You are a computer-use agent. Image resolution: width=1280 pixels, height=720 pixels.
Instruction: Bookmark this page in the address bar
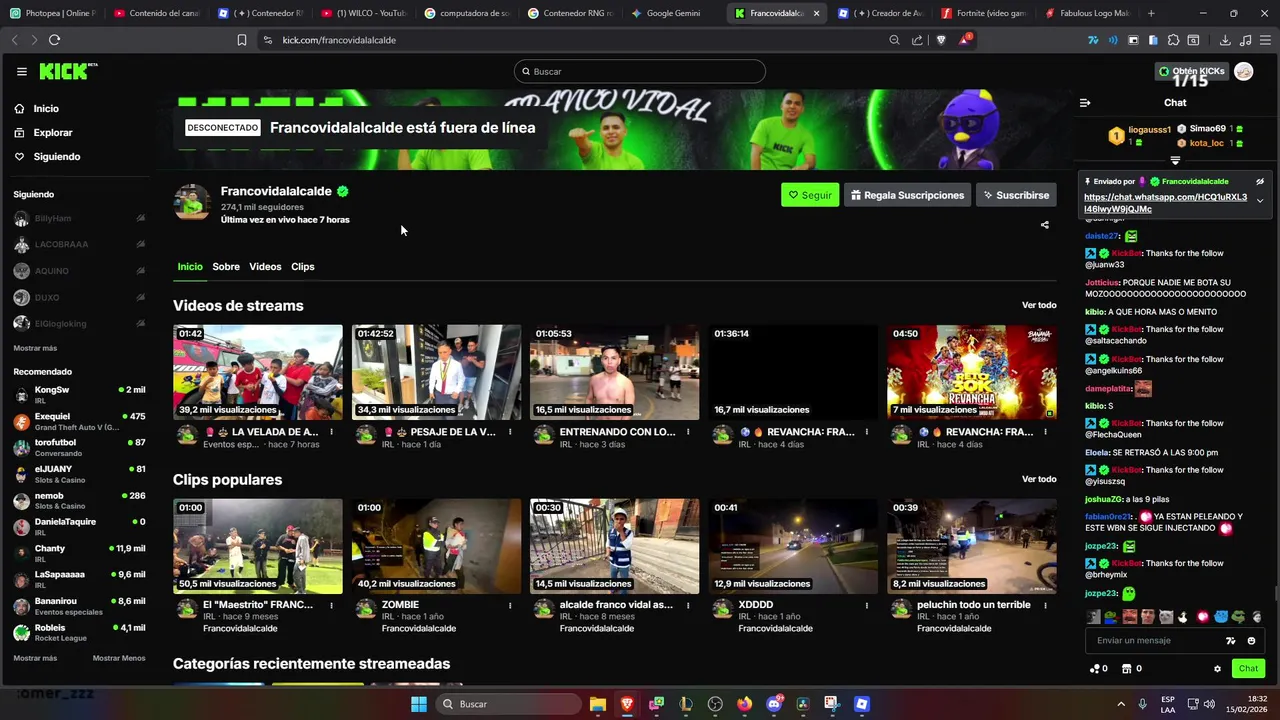click(242, 40)
